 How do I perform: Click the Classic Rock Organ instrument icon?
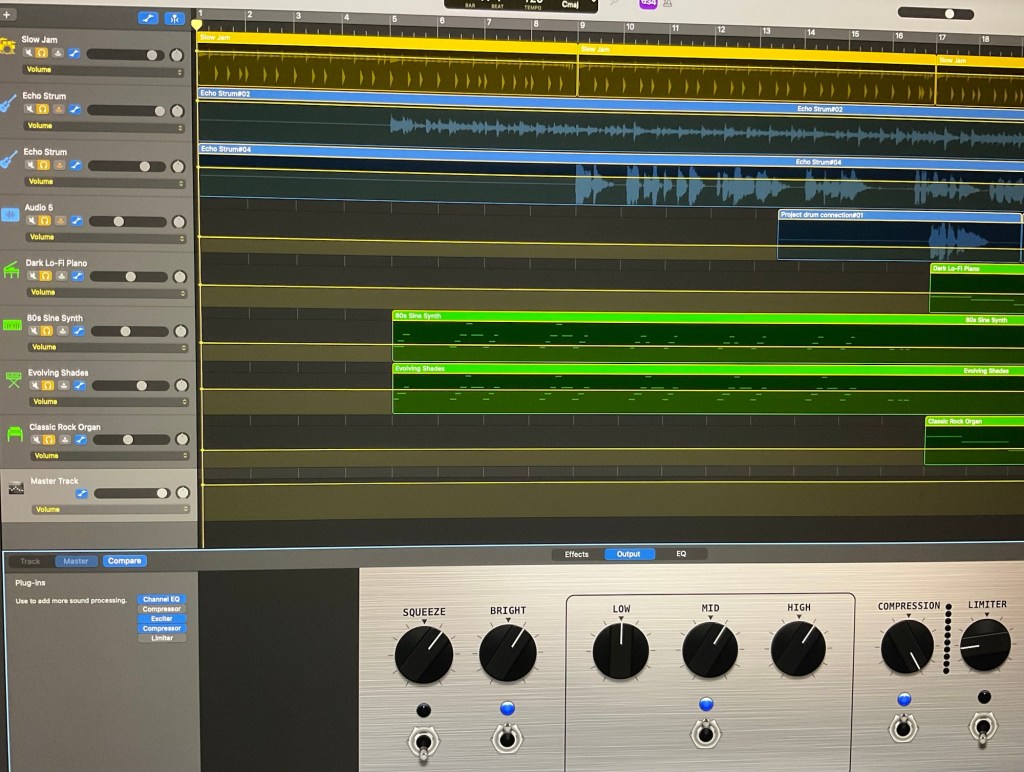(x=15, y=434)
